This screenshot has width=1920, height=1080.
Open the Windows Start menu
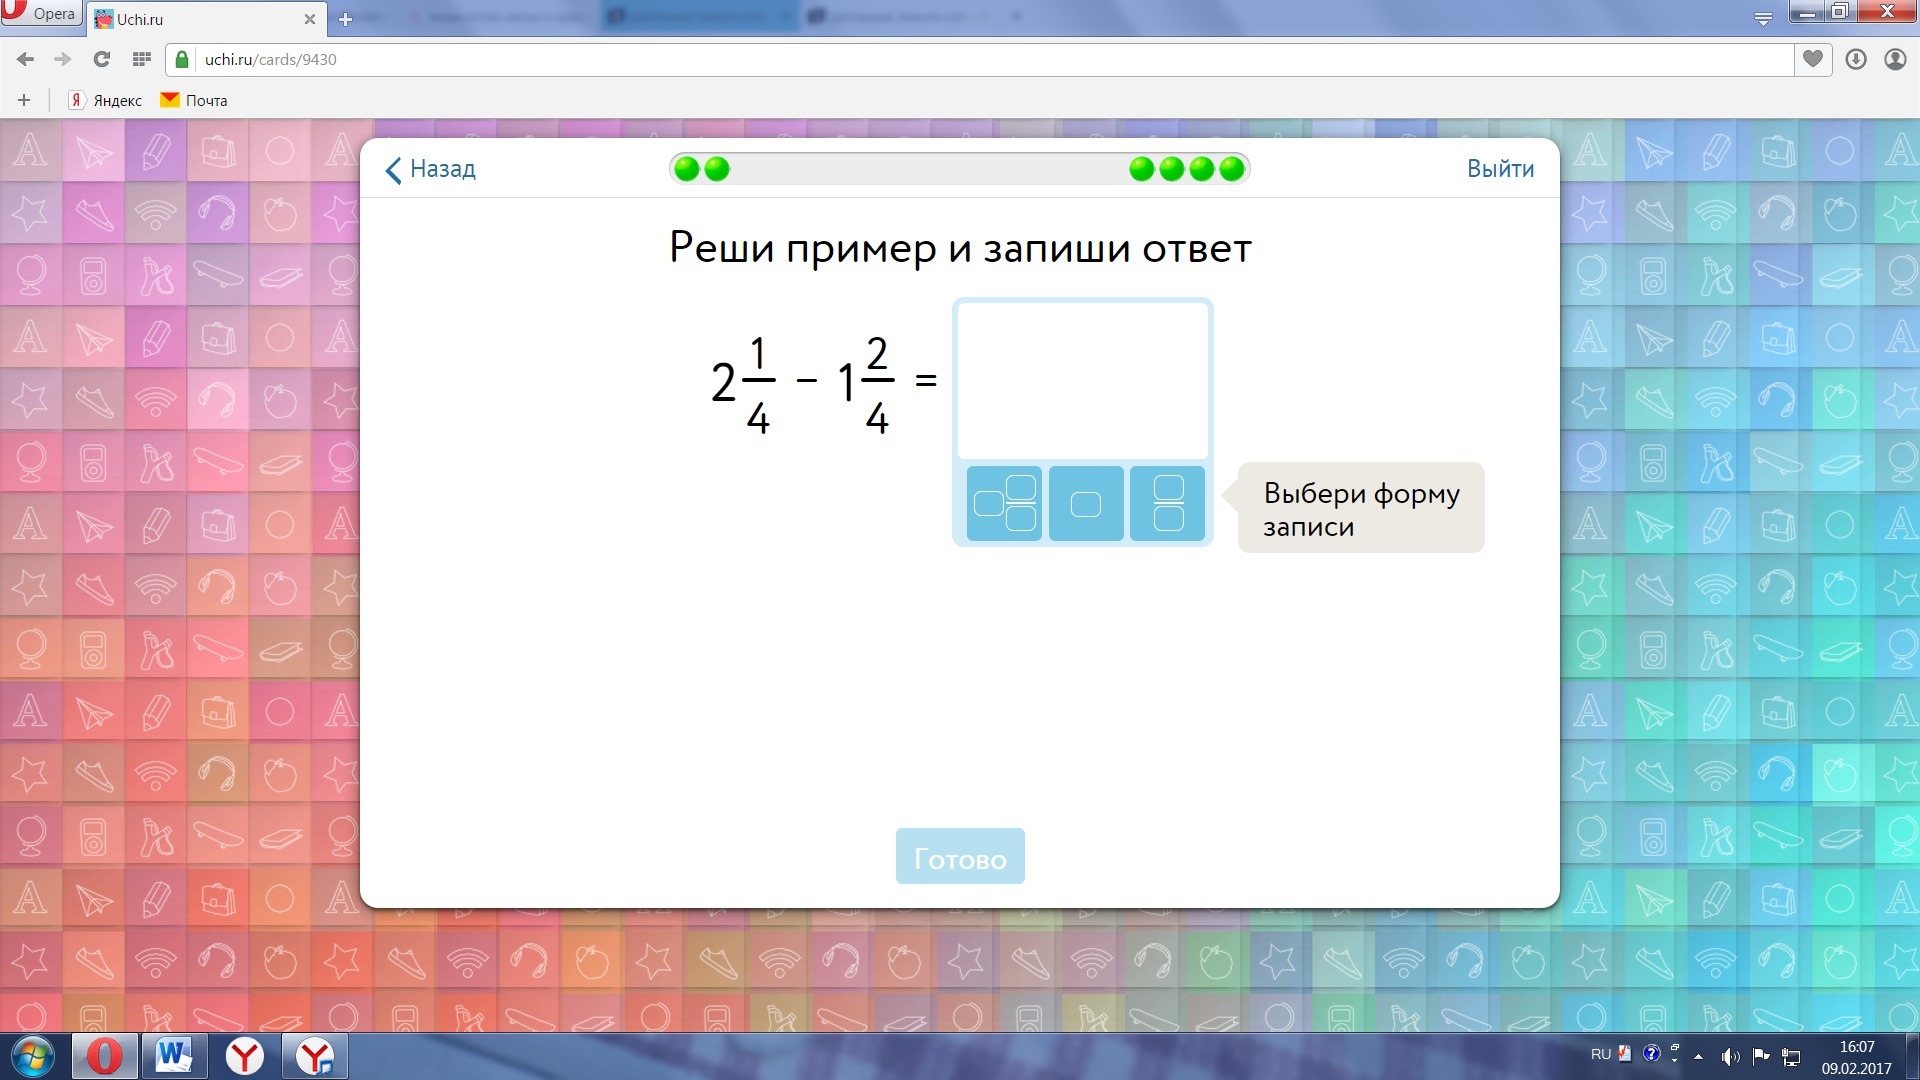pos(31,1055)
